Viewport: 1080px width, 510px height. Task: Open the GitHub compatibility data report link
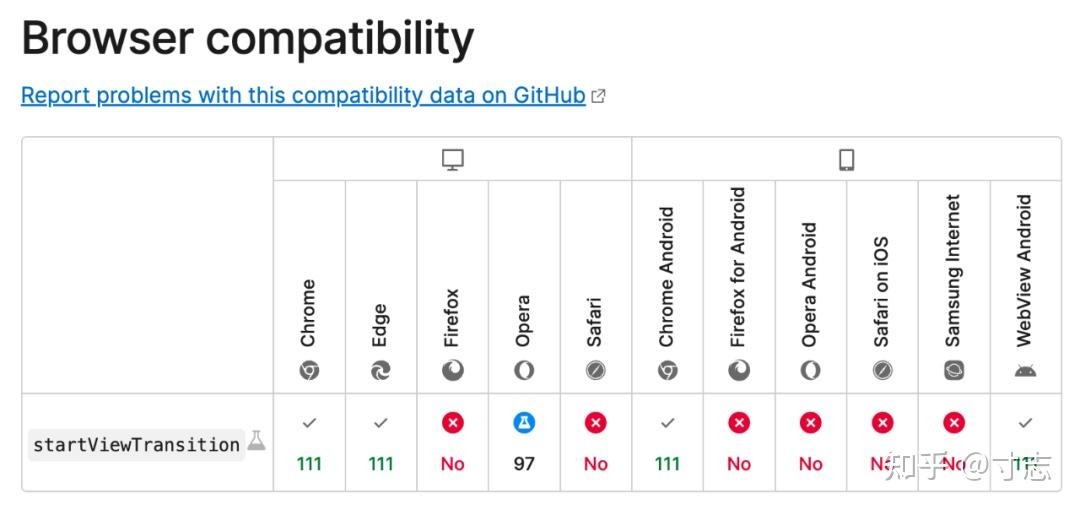coord(303,96)
